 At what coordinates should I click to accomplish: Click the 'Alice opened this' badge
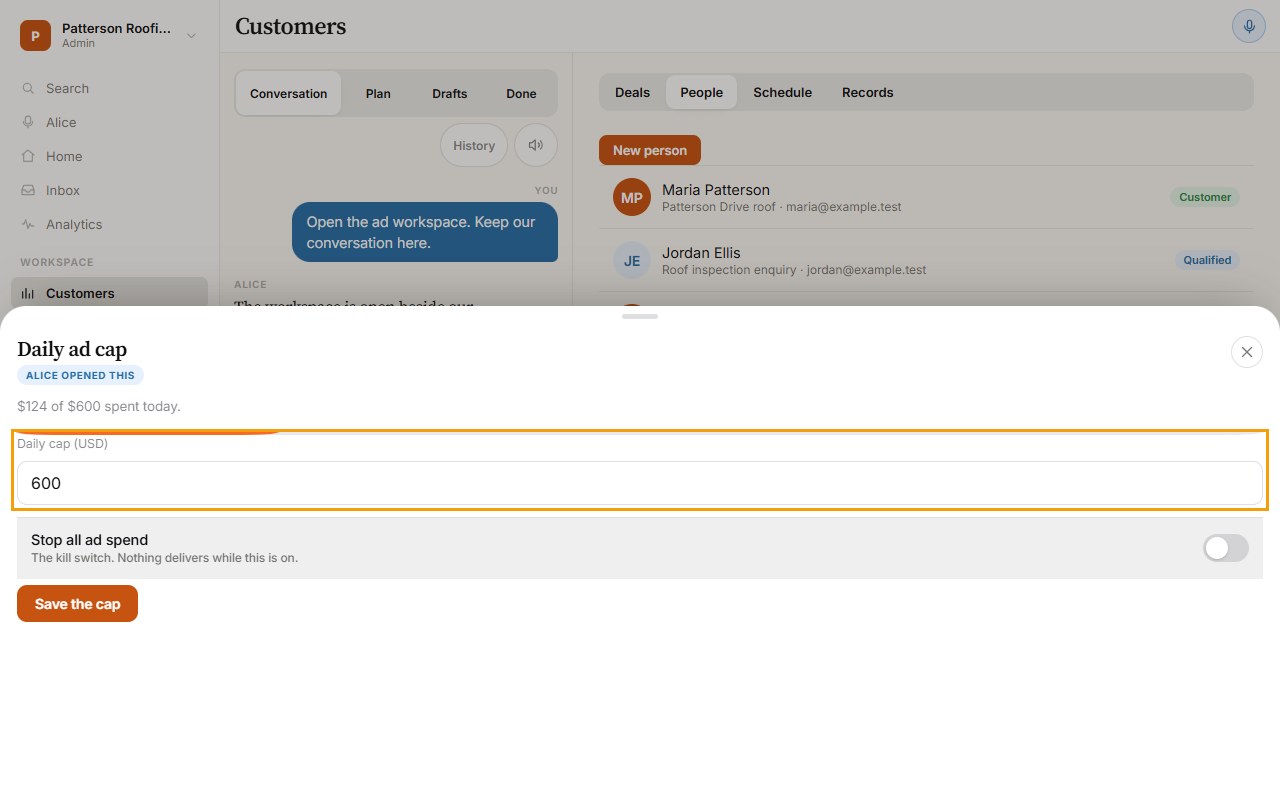(80, 375)
